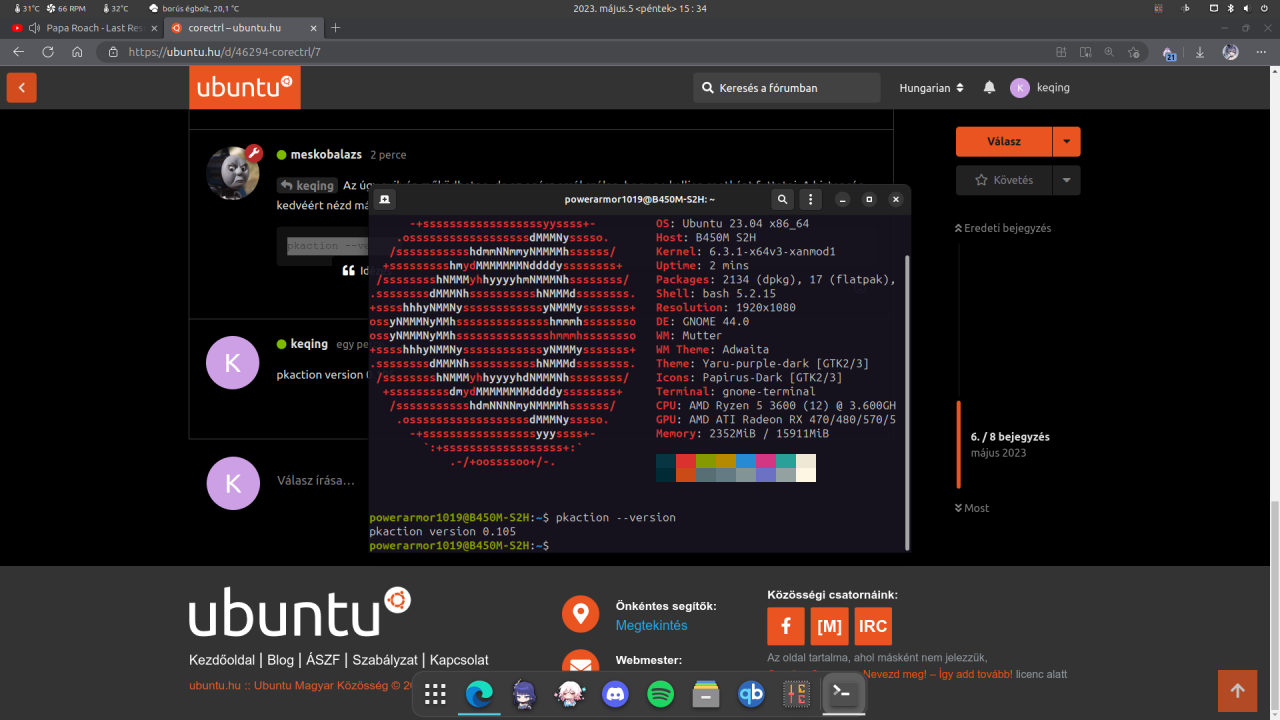Open system power menu in top bar
The height and width of the screenshot is (720, 1280).
(1267, 8)
